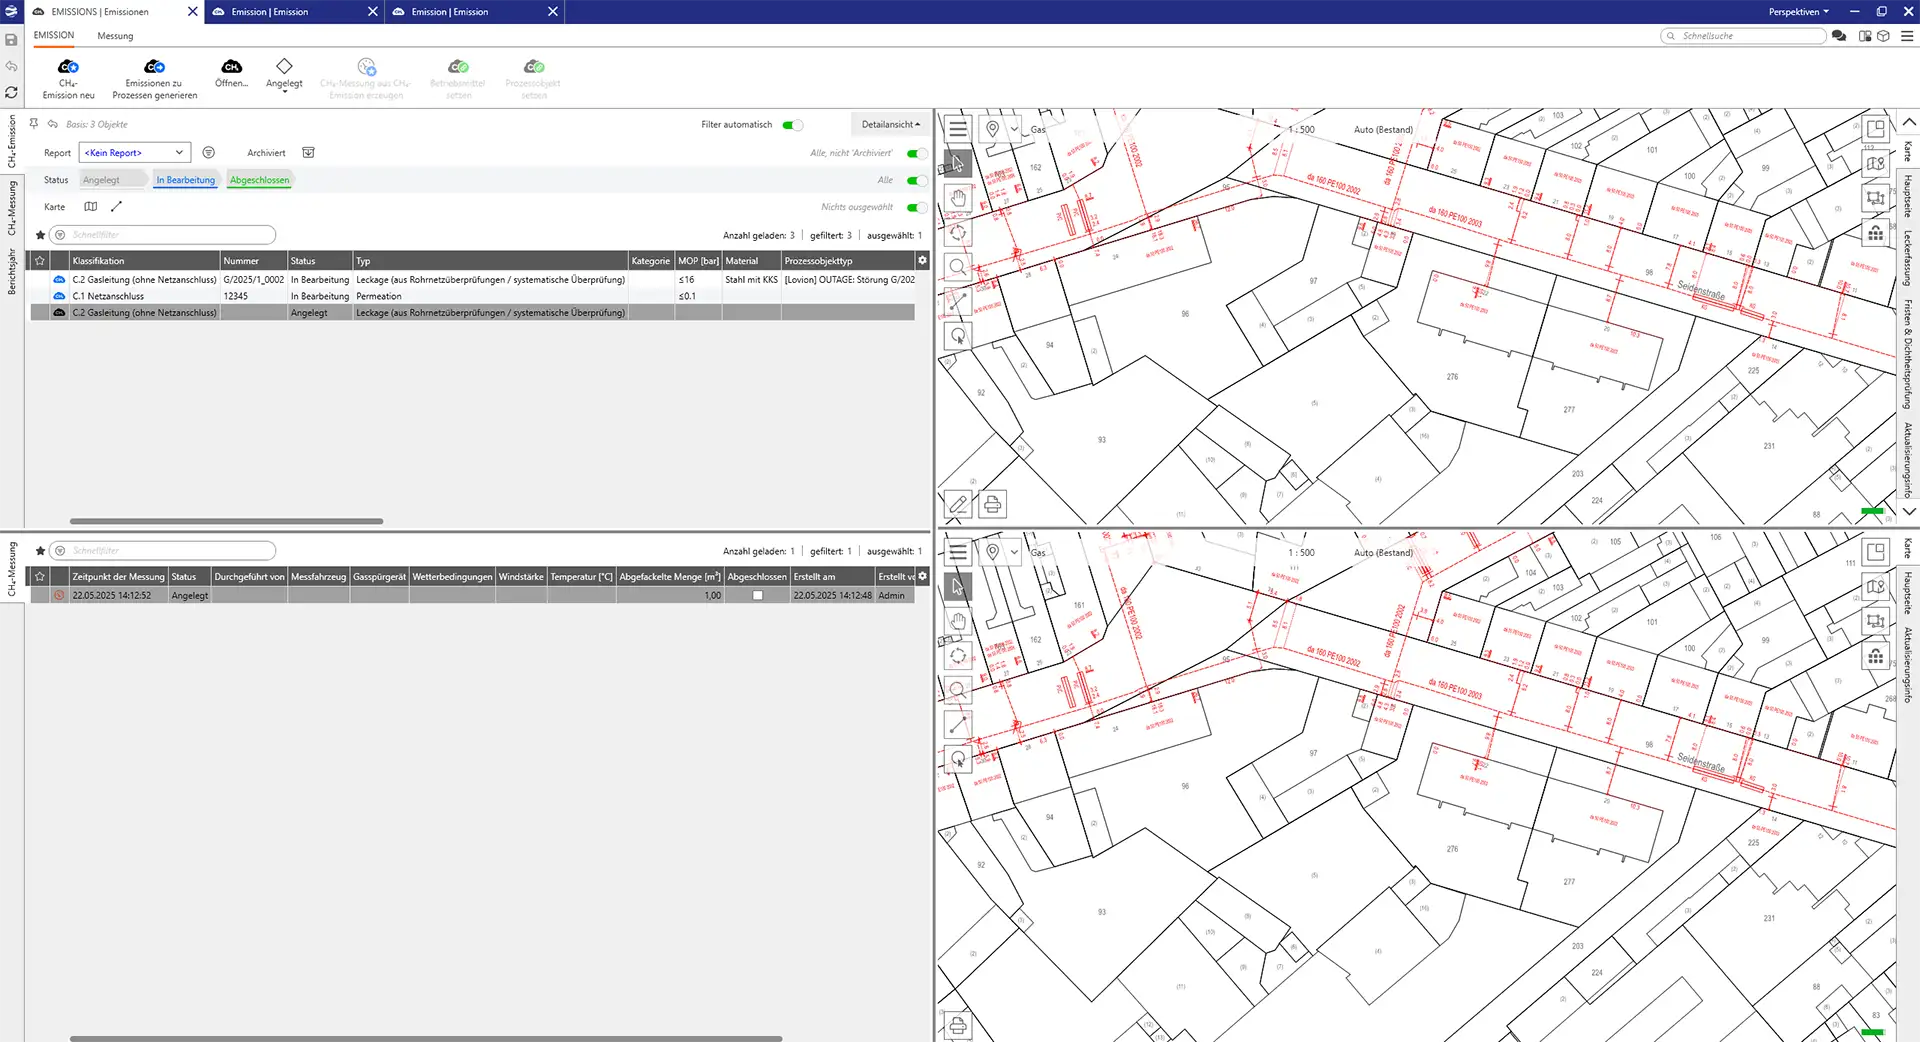This screenshot has width=1920, height=1042.
Task: Expand the Perspektiven dropdown
Action: pos(1798,12)
